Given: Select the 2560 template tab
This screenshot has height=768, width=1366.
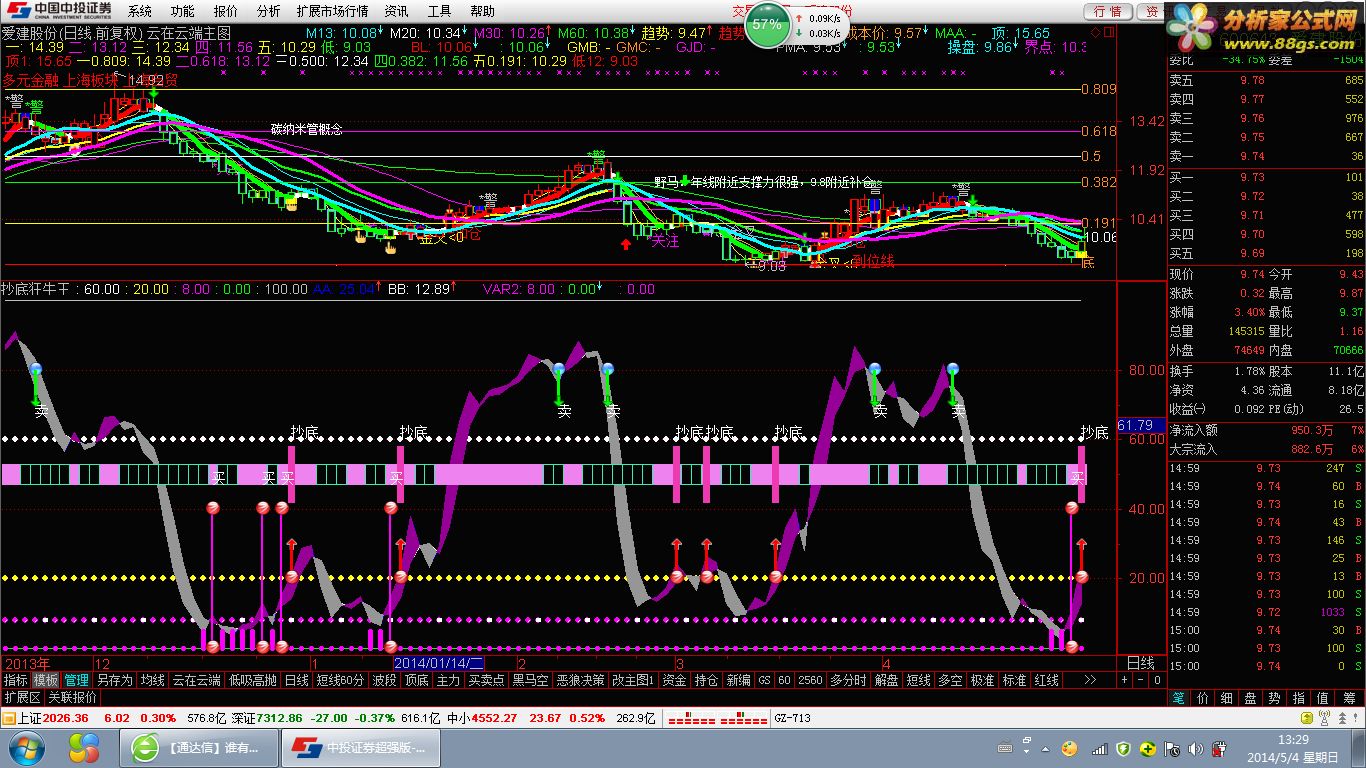Looking at the screenshot, I should pos(811,680).
